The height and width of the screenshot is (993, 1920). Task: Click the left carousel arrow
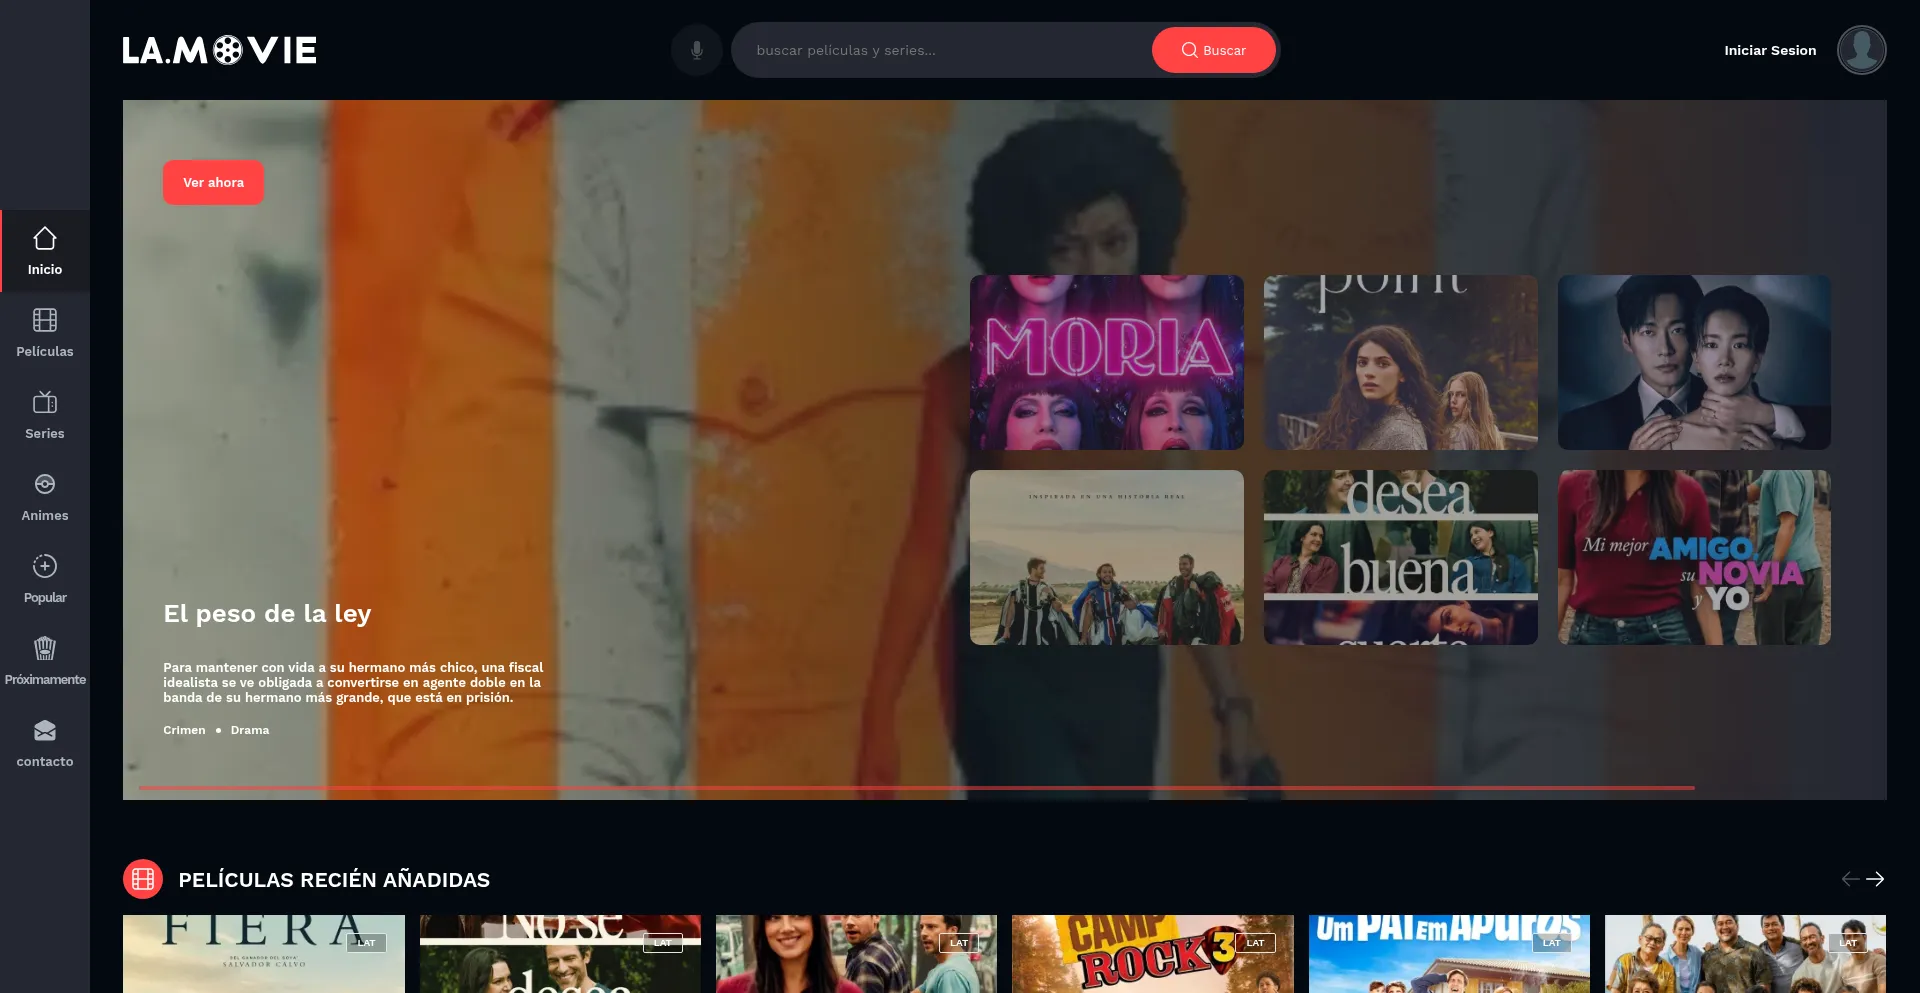pyautogui.click(x=1851, y=879)
